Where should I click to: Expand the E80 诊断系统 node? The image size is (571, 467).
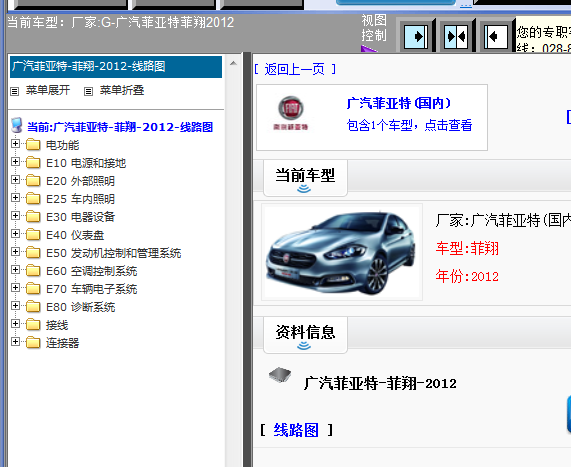point(15,305)
